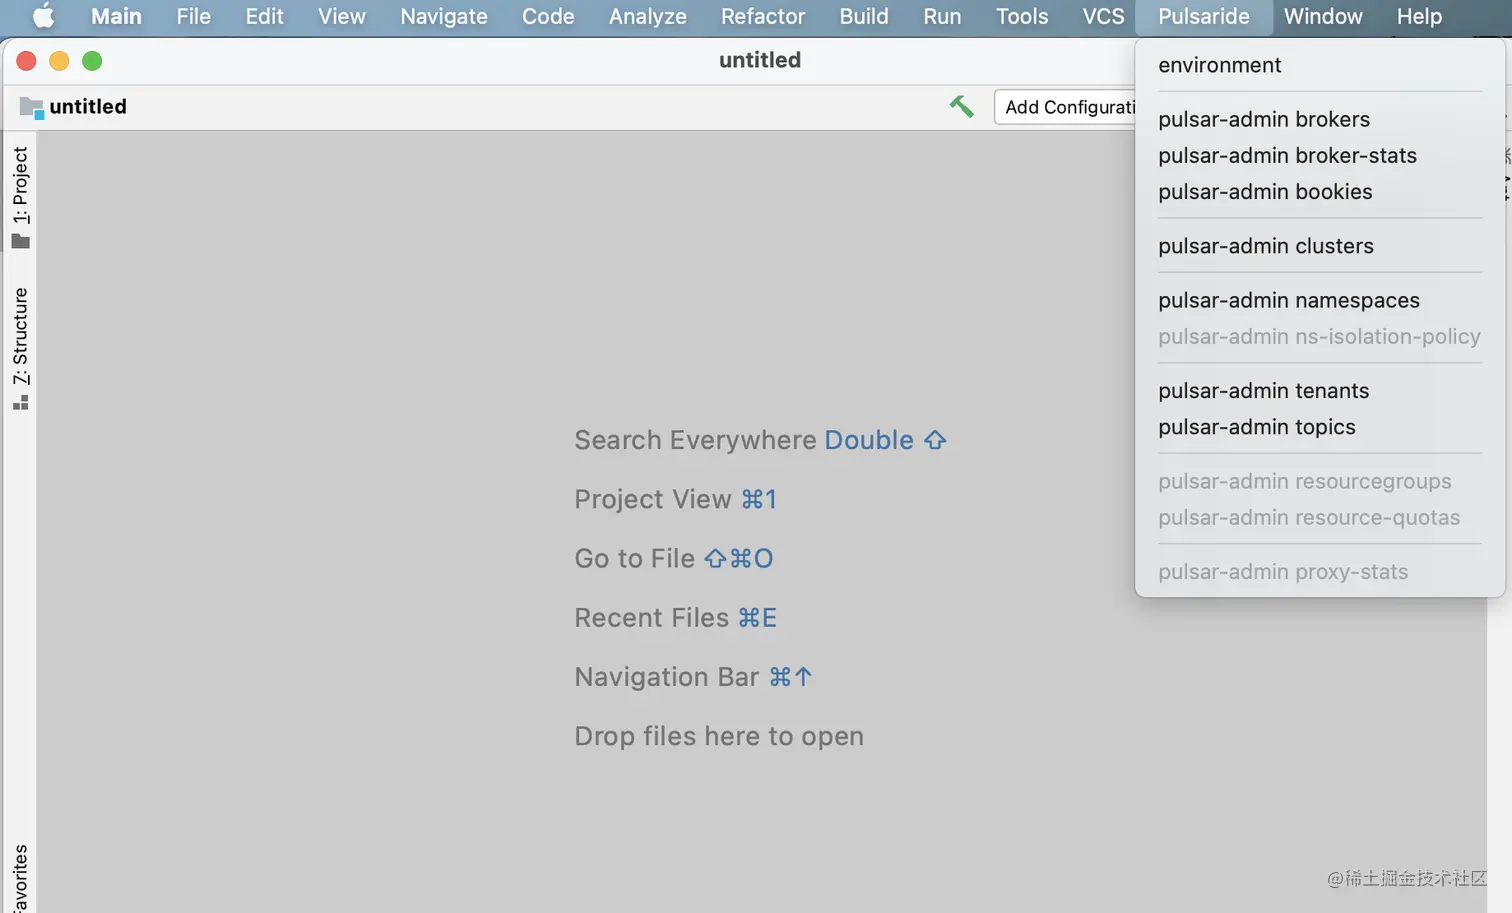The width and height of the screenshot is (1512, 913).
Task: Open the Apple menu
Action: [43, 16]
